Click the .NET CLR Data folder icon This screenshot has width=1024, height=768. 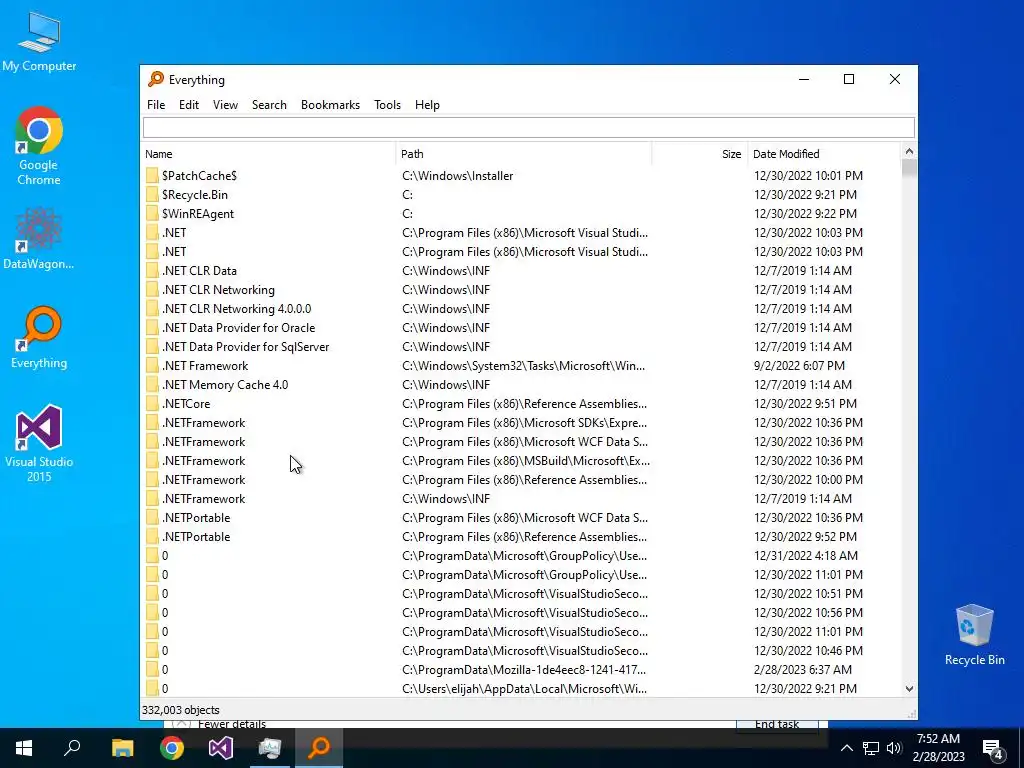click(x=152, y=270)
